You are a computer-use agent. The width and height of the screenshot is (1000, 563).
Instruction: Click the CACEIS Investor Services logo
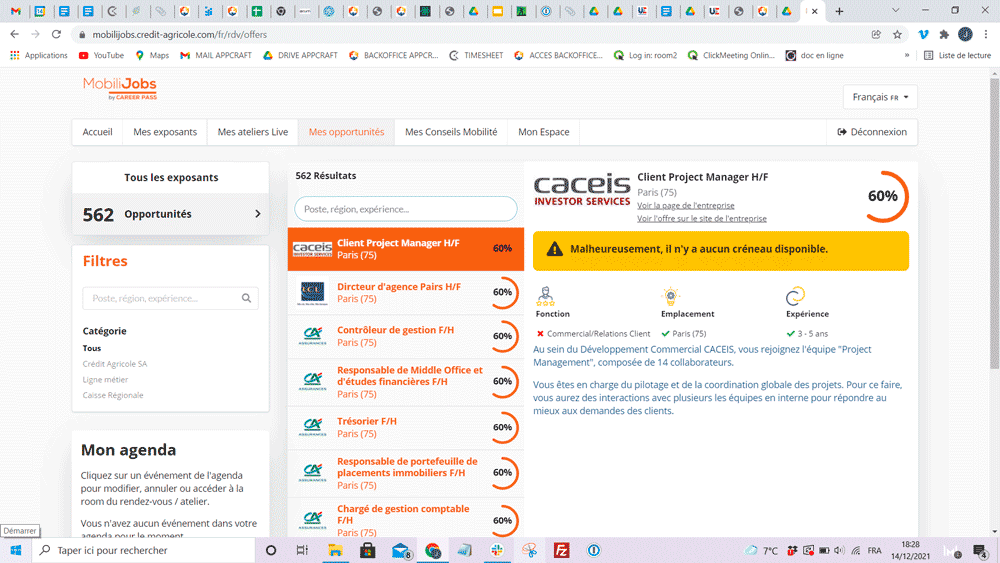coord(581,191)
